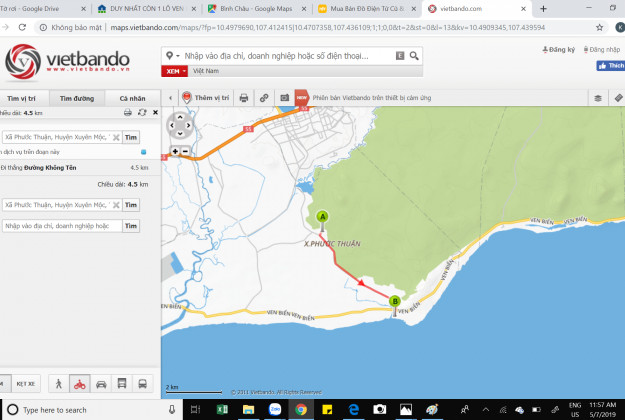Click the print map icon in toolbar
The height and width of the screenshot is (420, 625).
click(243, 98)
